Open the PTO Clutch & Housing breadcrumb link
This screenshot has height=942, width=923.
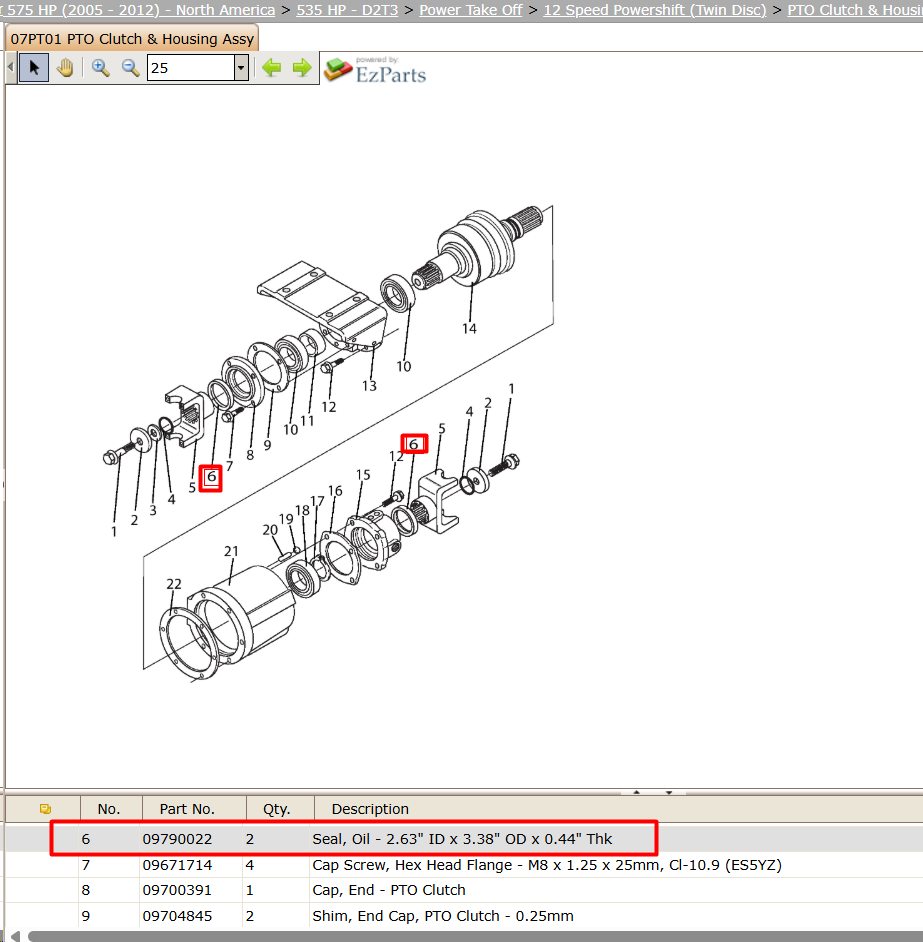click(x=854, y=10)
